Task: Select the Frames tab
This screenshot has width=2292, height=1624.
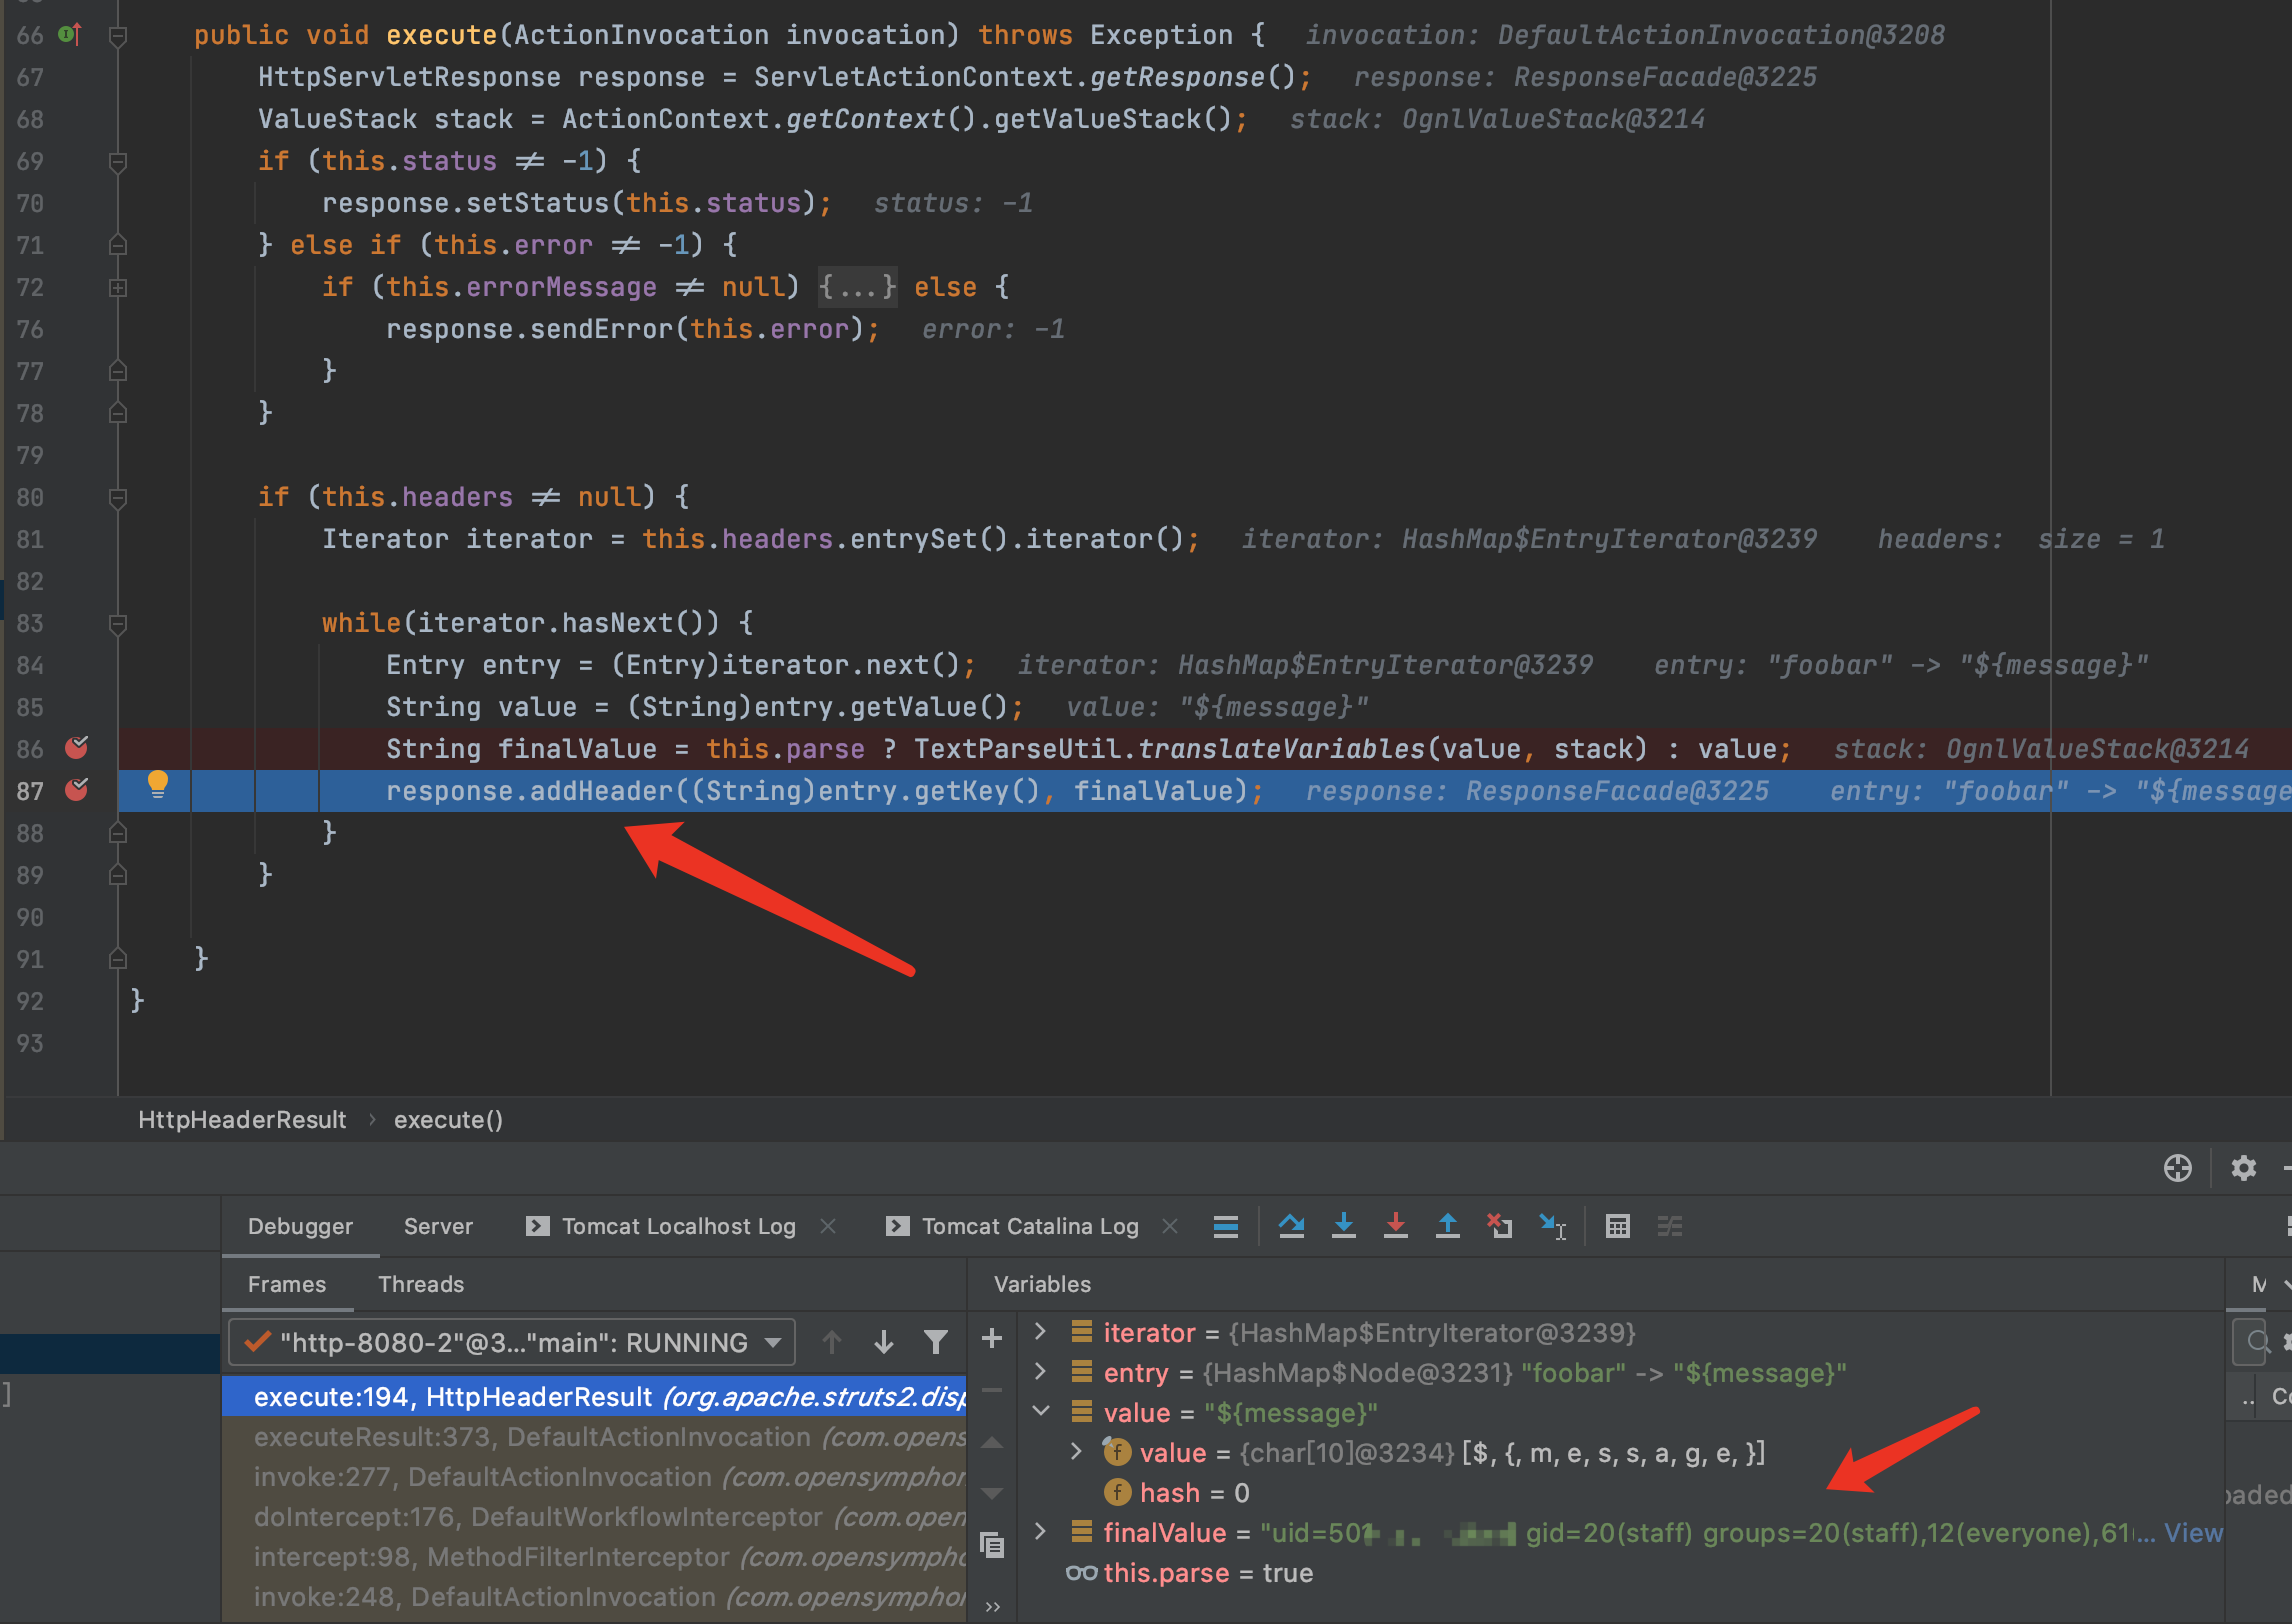Action: [287, 1284]
